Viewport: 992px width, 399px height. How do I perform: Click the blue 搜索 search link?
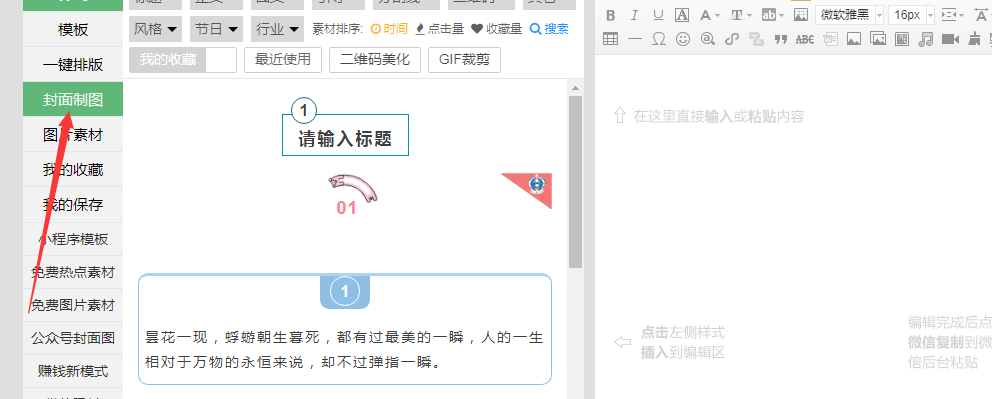click(x=549, y=28)
